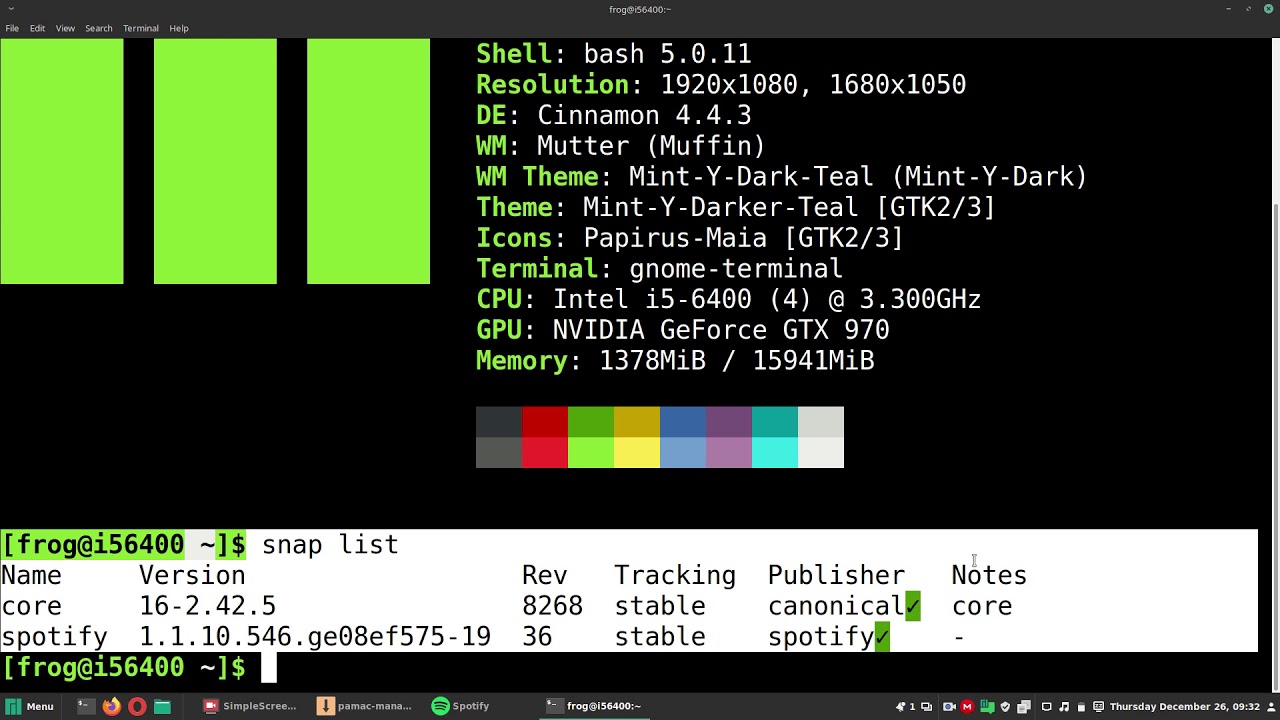Switch to SimpleScreenRecorder window in taskbar

coord(250,706)
